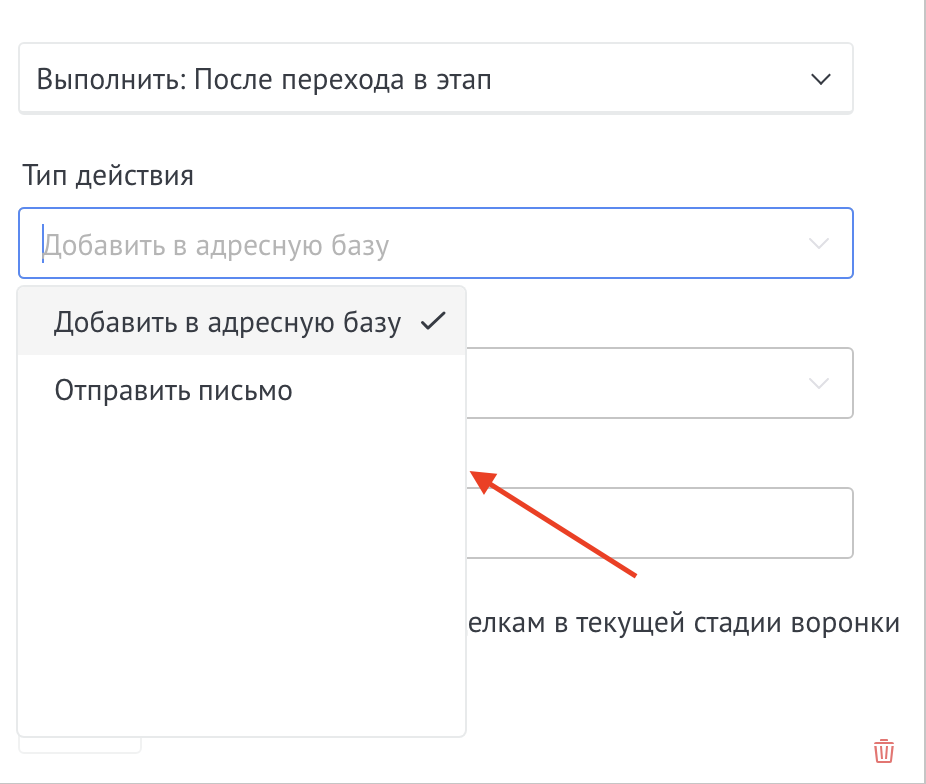Click the scrollbar at the right edge
926x784 pixels.
pos(920,392)
